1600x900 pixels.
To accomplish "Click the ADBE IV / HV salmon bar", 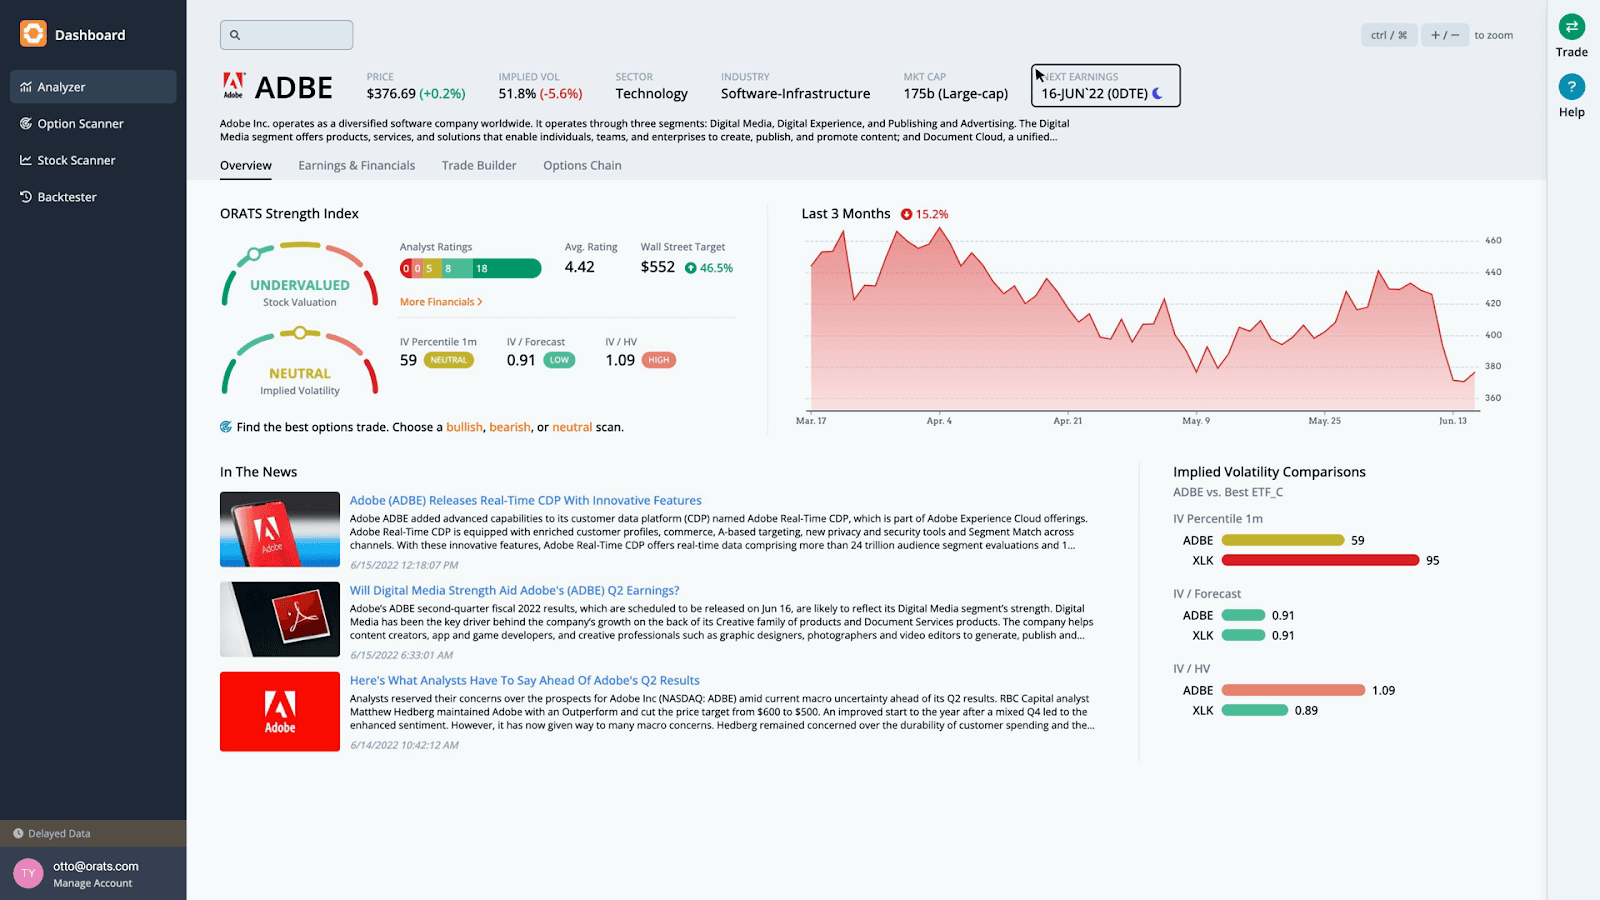I will 1293,690.
